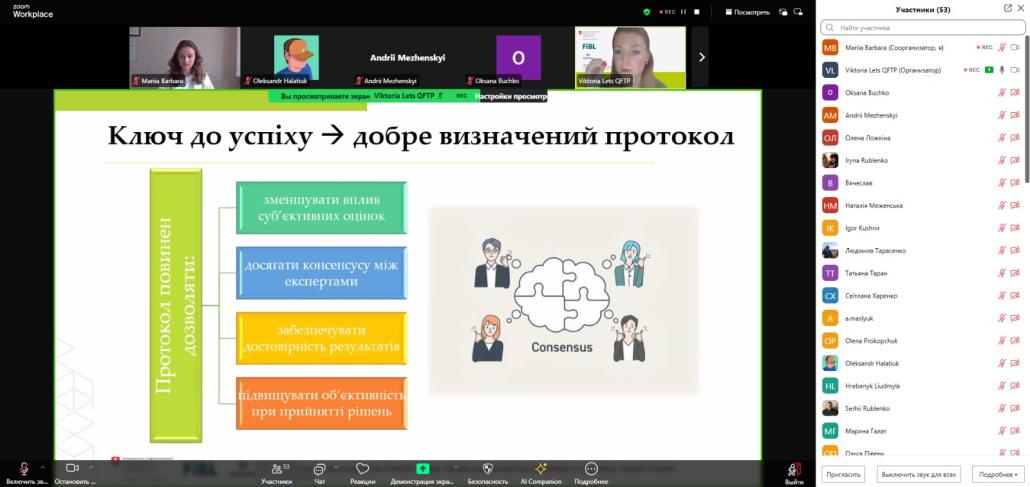This screenshot has width=1030, height=487.
Task: Open the Посмотреть view menu
Action: coord(747,12)
